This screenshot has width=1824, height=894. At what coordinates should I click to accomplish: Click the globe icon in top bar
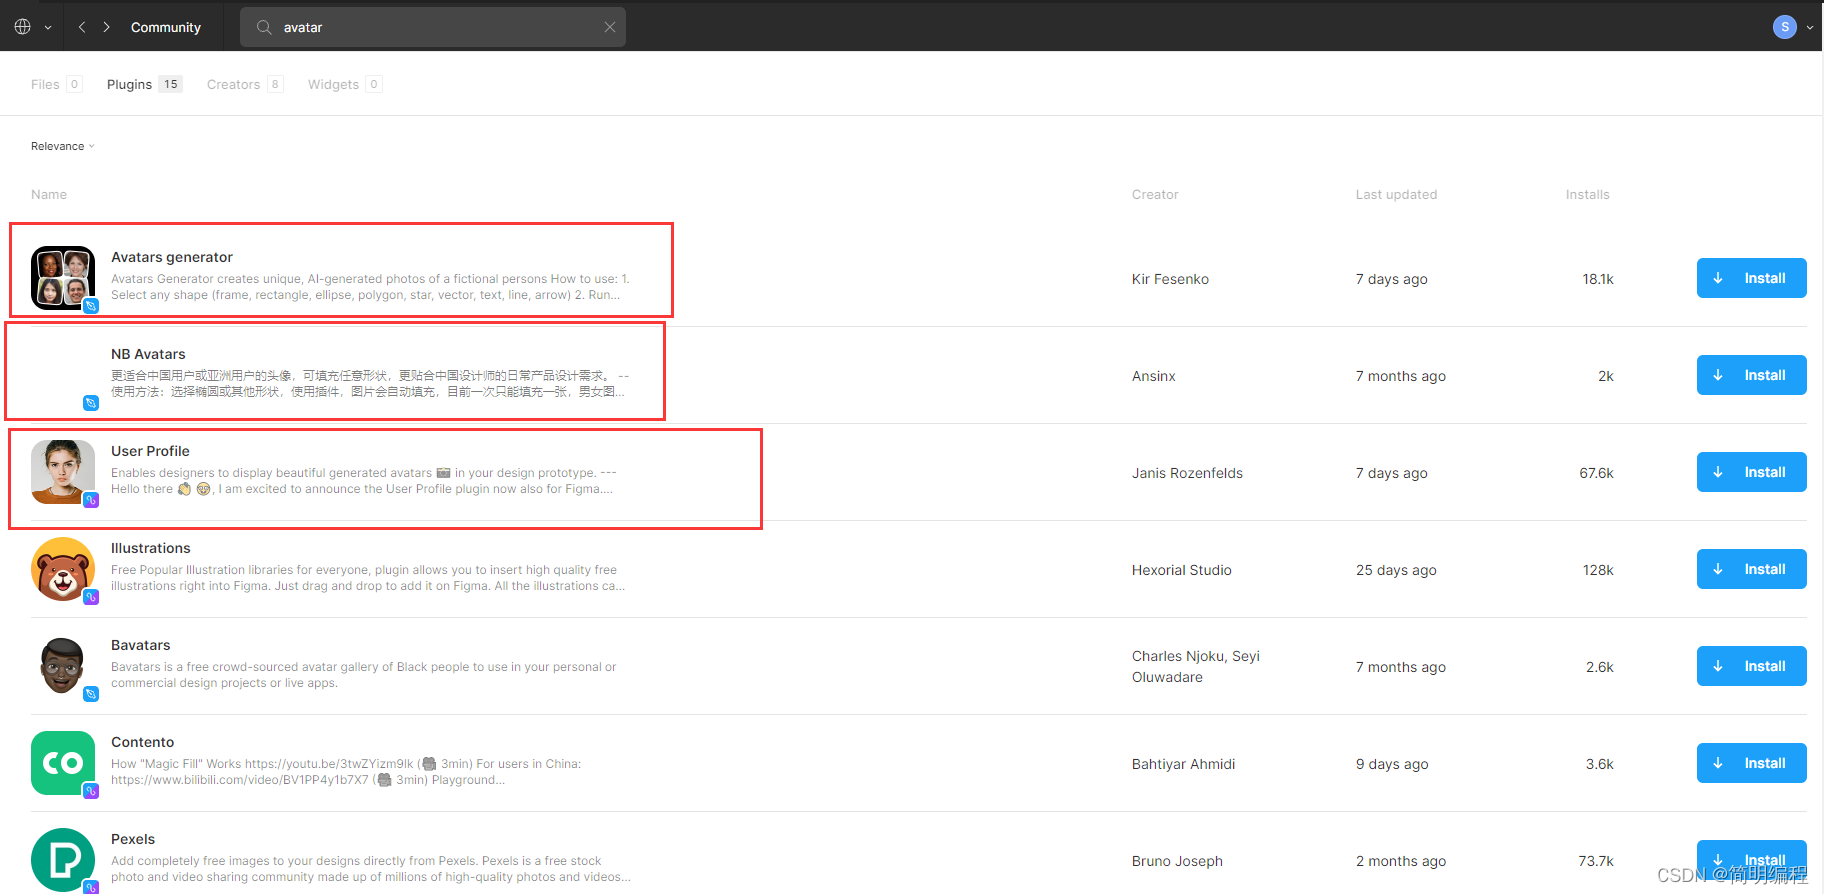click(x=22, y=27)
